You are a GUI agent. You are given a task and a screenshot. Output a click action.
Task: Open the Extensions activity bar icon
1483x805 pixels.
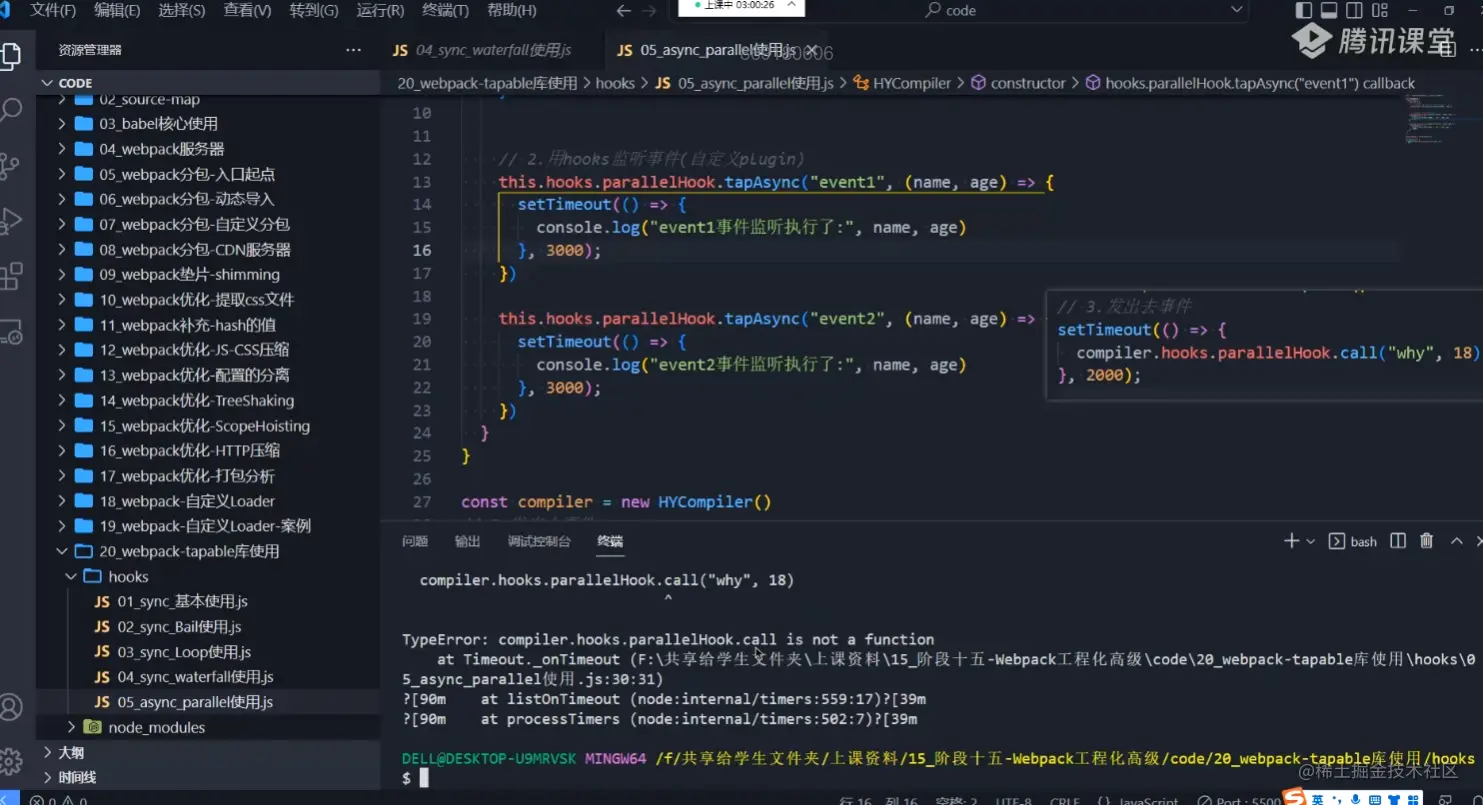point(11,274)
